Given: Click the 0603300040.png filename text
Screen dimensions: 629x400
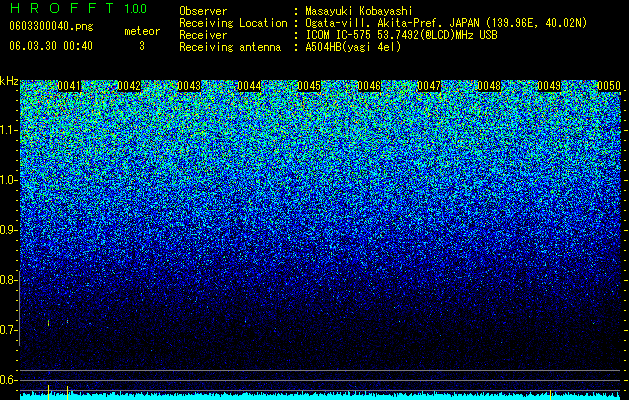Looking at the screenshot, I should click(x=51, y=26).
